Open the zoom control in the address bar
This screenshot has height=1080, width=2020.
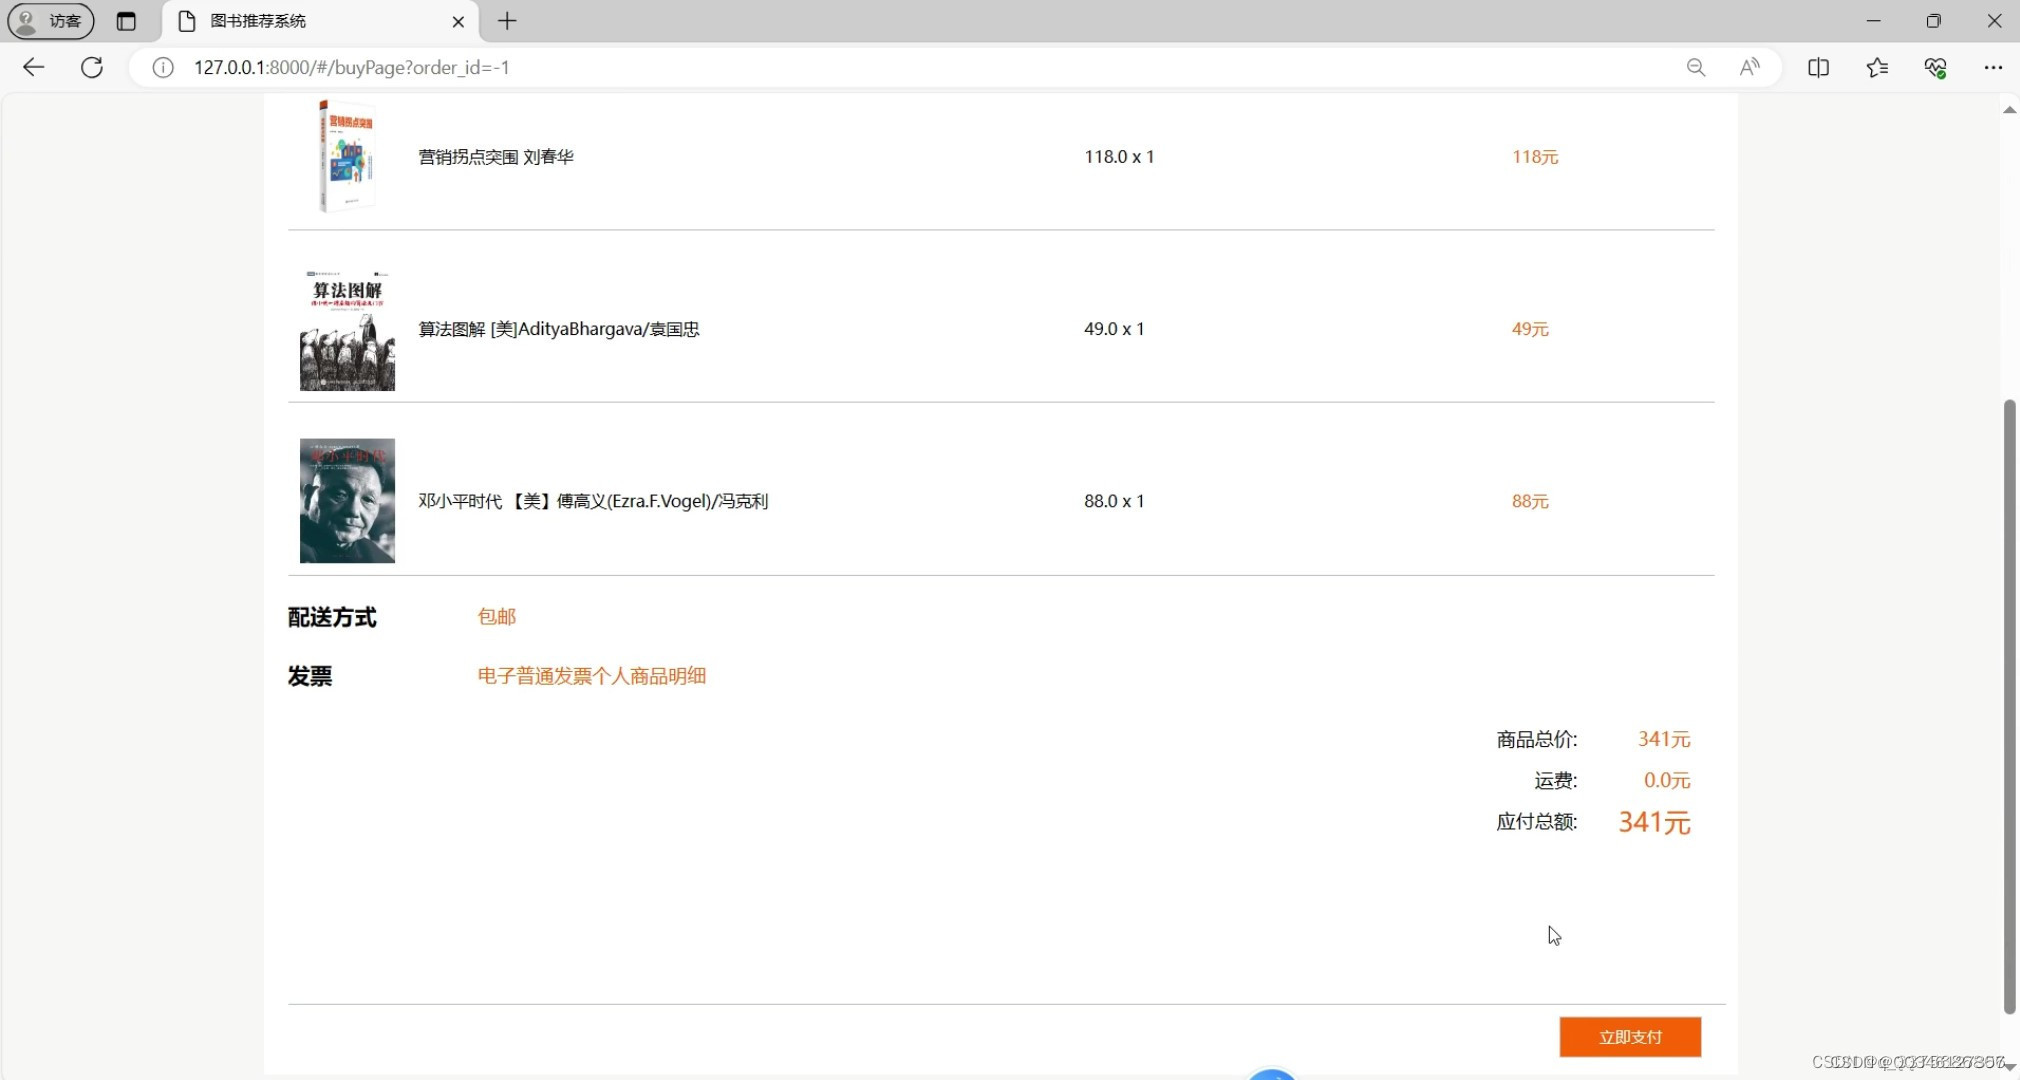(1695, 67)
